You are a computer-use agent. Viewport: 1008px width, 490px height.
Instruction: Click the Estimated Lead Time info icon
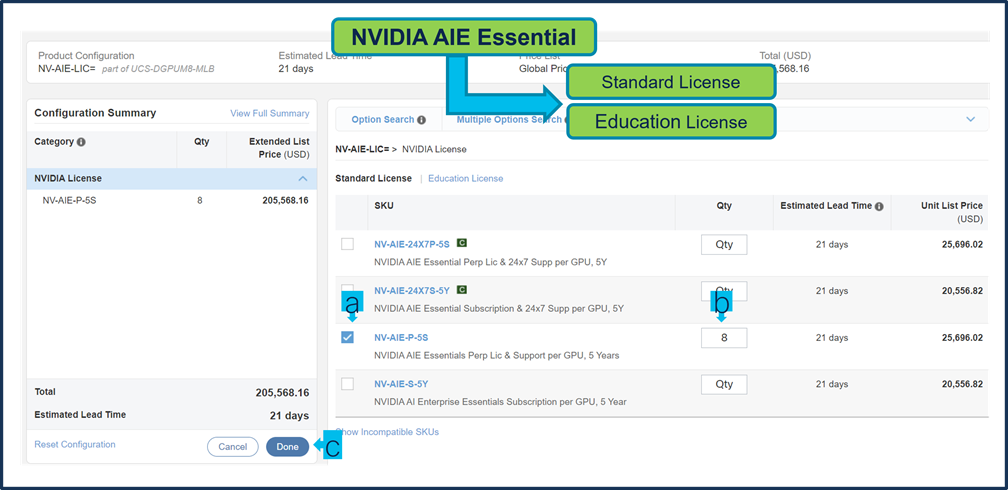pos(879,206)
